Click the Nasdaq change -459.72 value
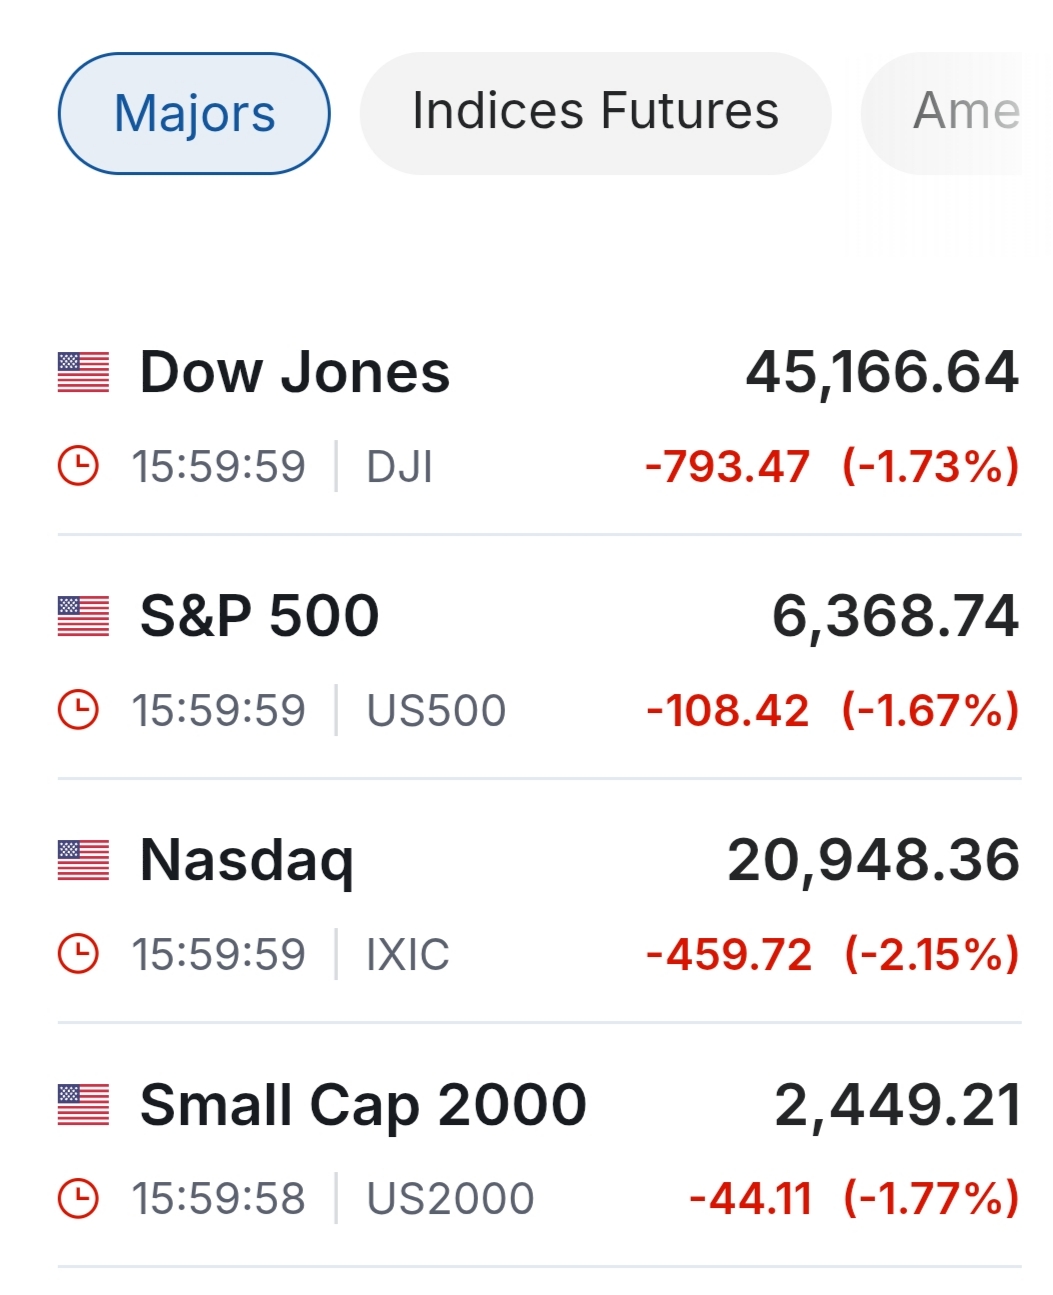Screen dimensions: 1053x1295 729,954
